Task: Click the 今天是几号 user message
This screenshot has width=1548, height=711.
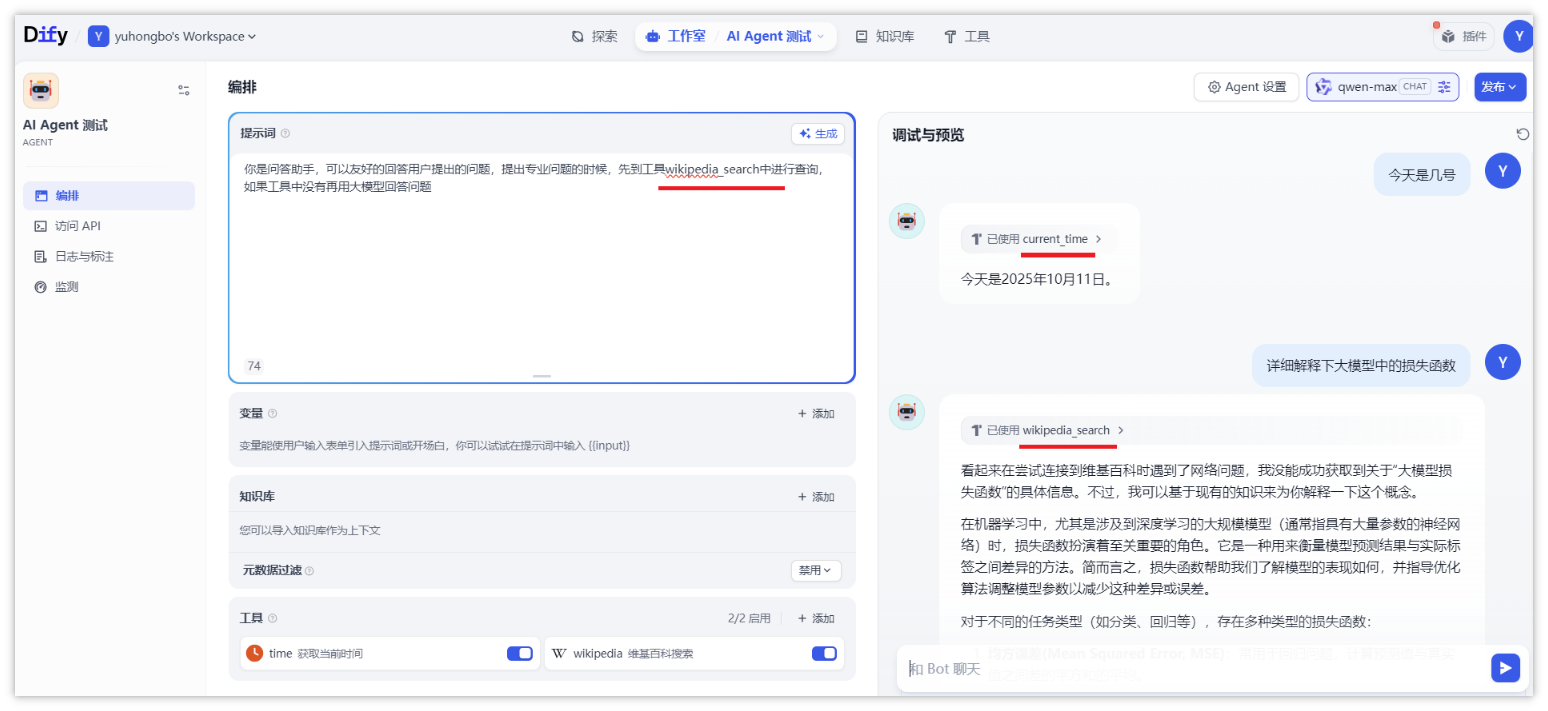Action: point(1421,174)
